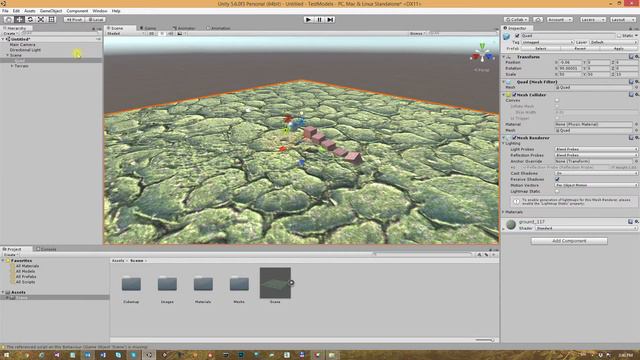Select Main Camera in Hierarchy

22,44
